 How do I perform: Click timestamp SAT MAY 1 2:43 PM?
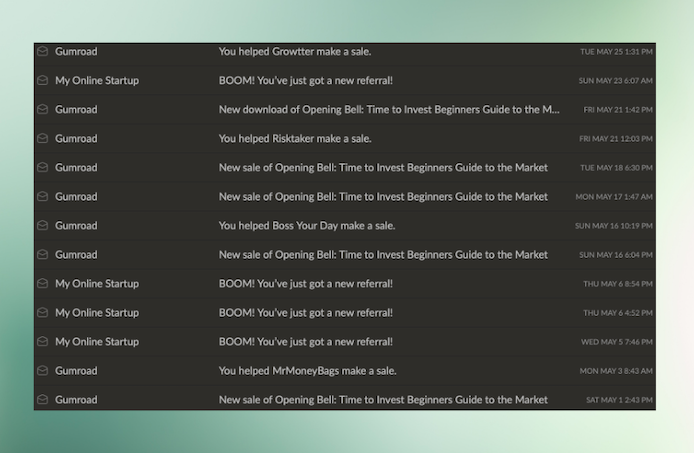(619, 400)
